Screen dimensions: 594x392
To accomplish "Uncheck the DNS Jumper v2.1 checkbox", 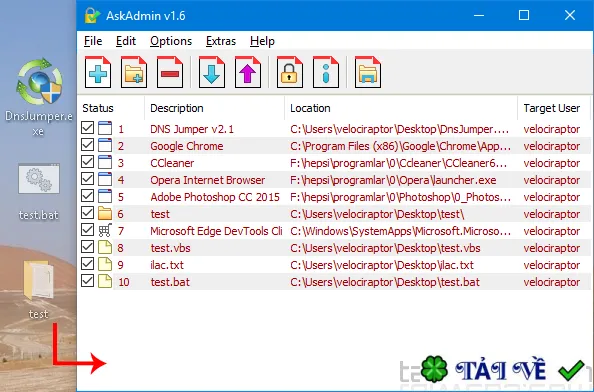I will click(88, 128).
